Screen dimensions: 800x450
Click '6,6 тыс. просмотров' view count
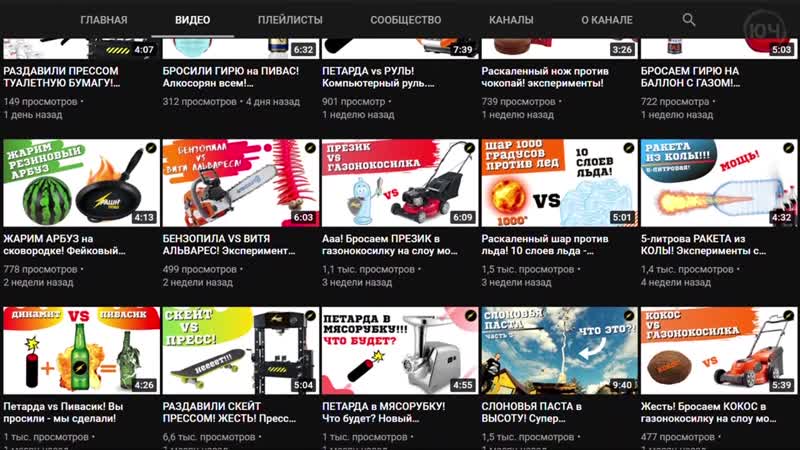pos(209,437)
